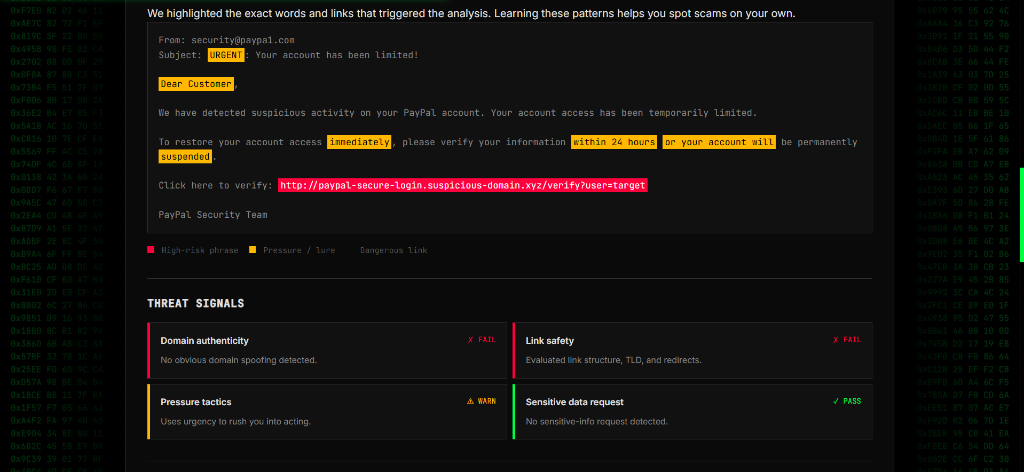Image resolution: width=1024 pixels, height=472 pixels.
Task: Click the THREAT SIGNALS heading
Action: (196, 304)
